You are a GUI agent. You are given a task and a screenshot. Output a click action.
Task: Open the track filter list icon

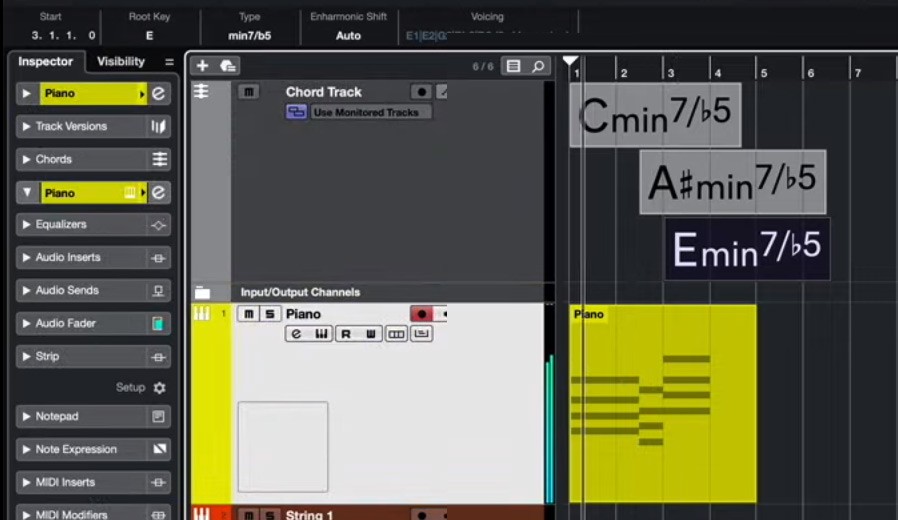click(x=513, y=66)
